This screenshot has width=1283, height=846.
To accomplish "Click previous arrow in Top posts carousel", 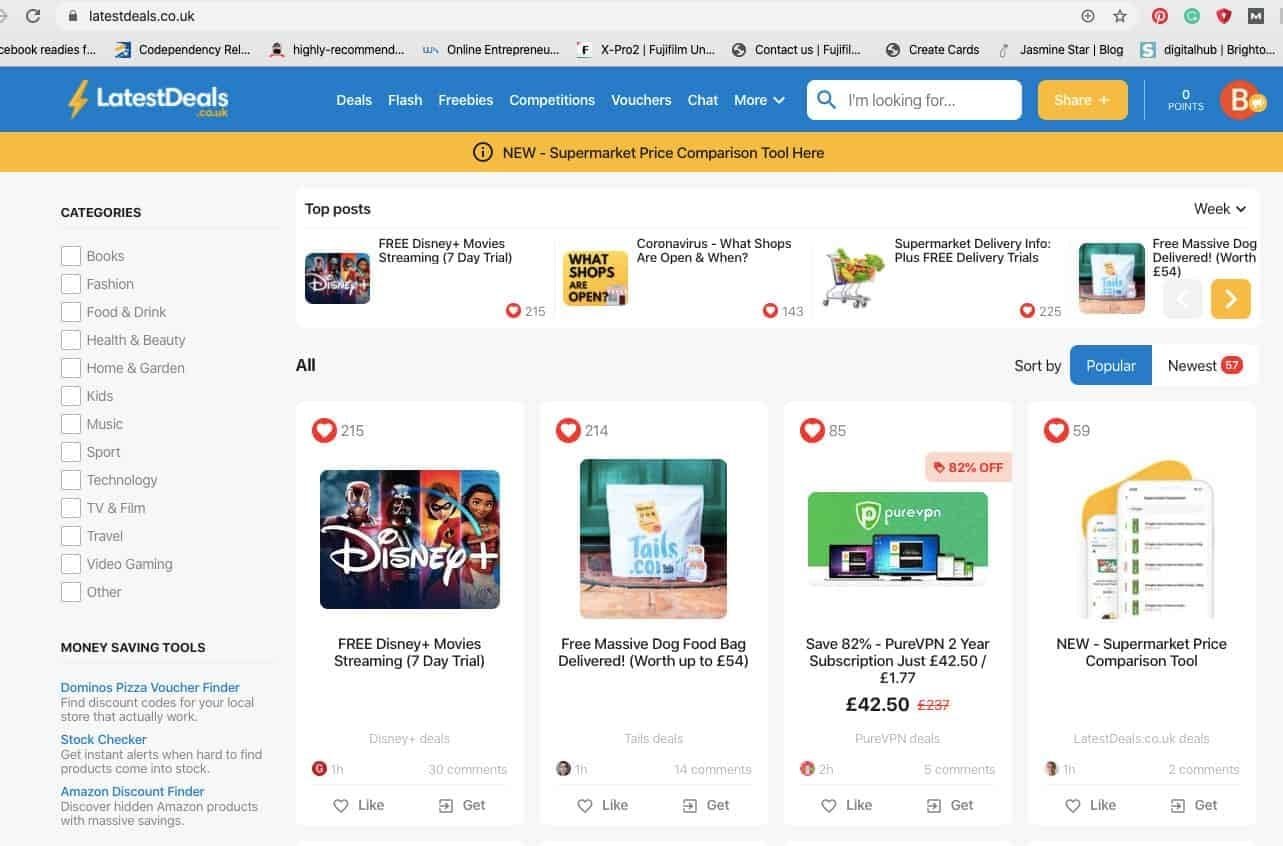I will pyautogui.click(x=1183, y=299).
